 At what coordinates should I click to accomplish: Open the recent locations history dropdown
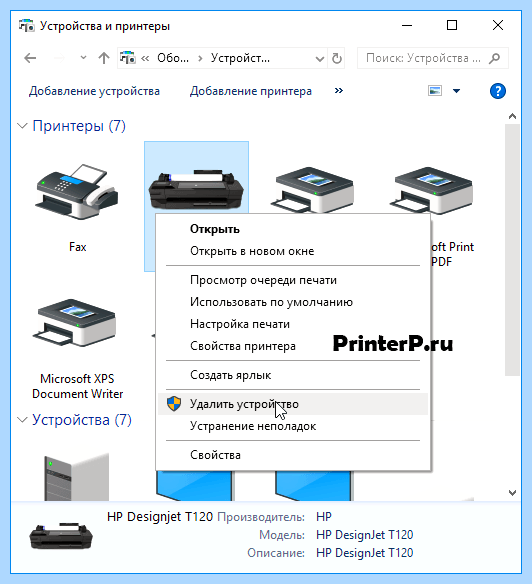[x=83, y=58]
